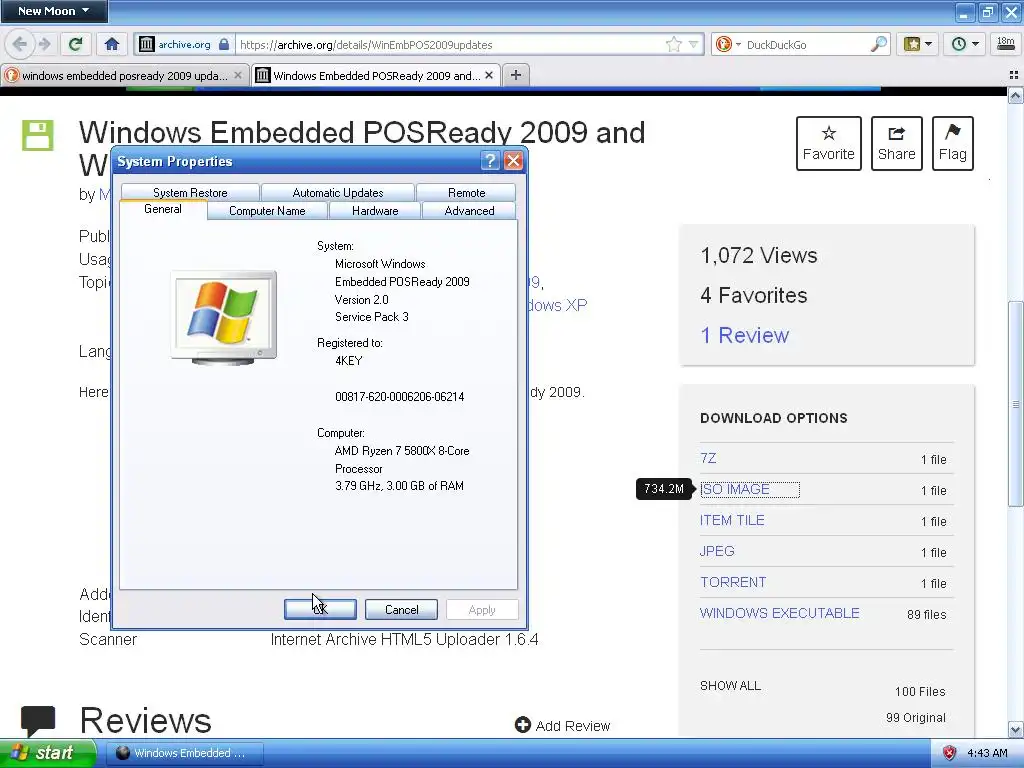Go forward with the forward arrow
Image resolution: width=1024 pixels, height=768 pixels.
(44, 44)
